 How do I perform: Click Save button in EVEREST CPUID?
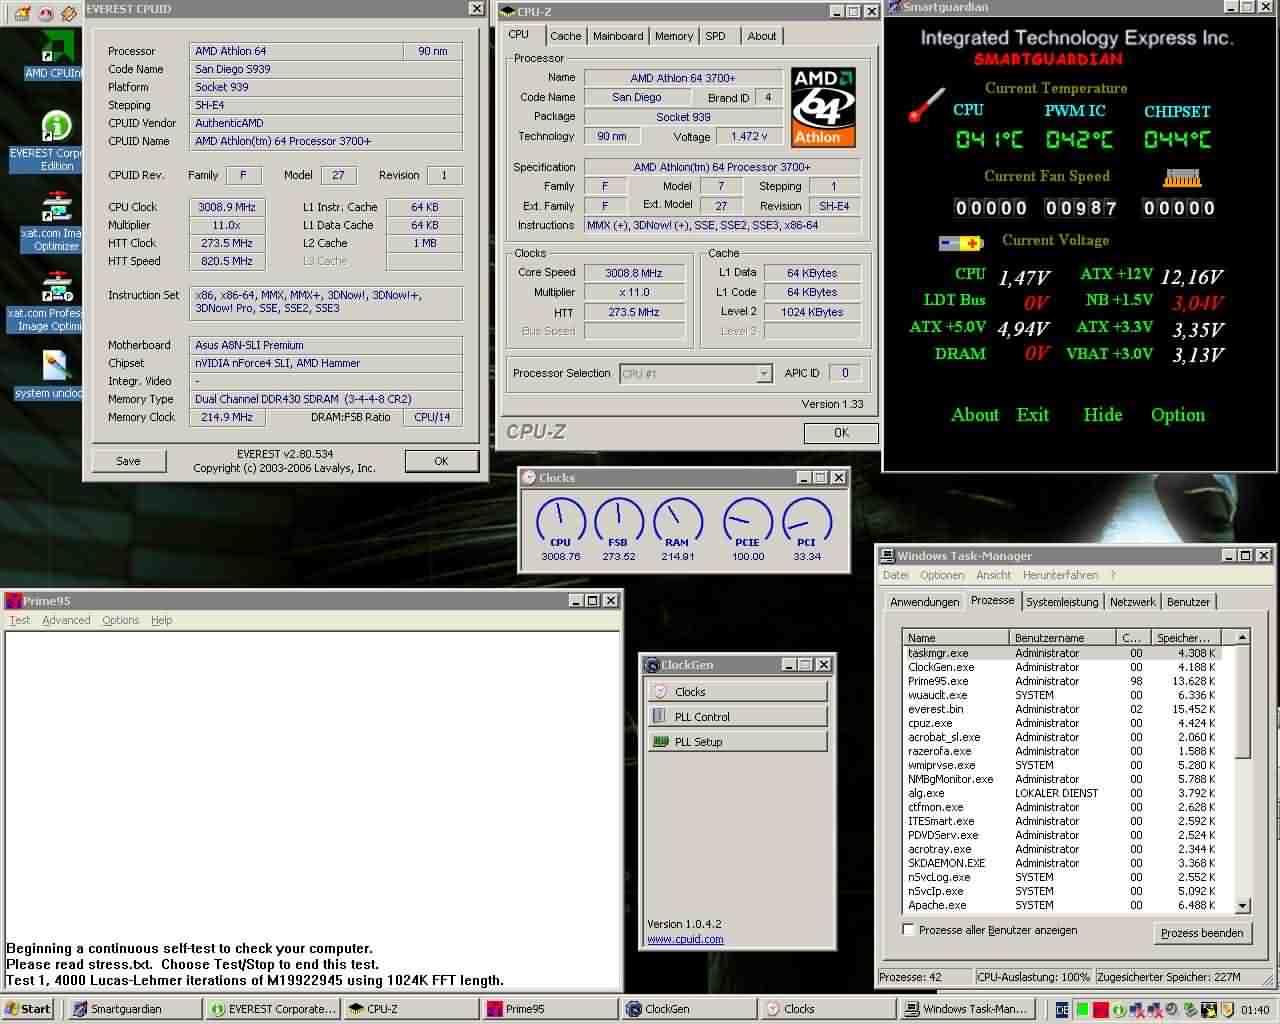pos(128,461)
